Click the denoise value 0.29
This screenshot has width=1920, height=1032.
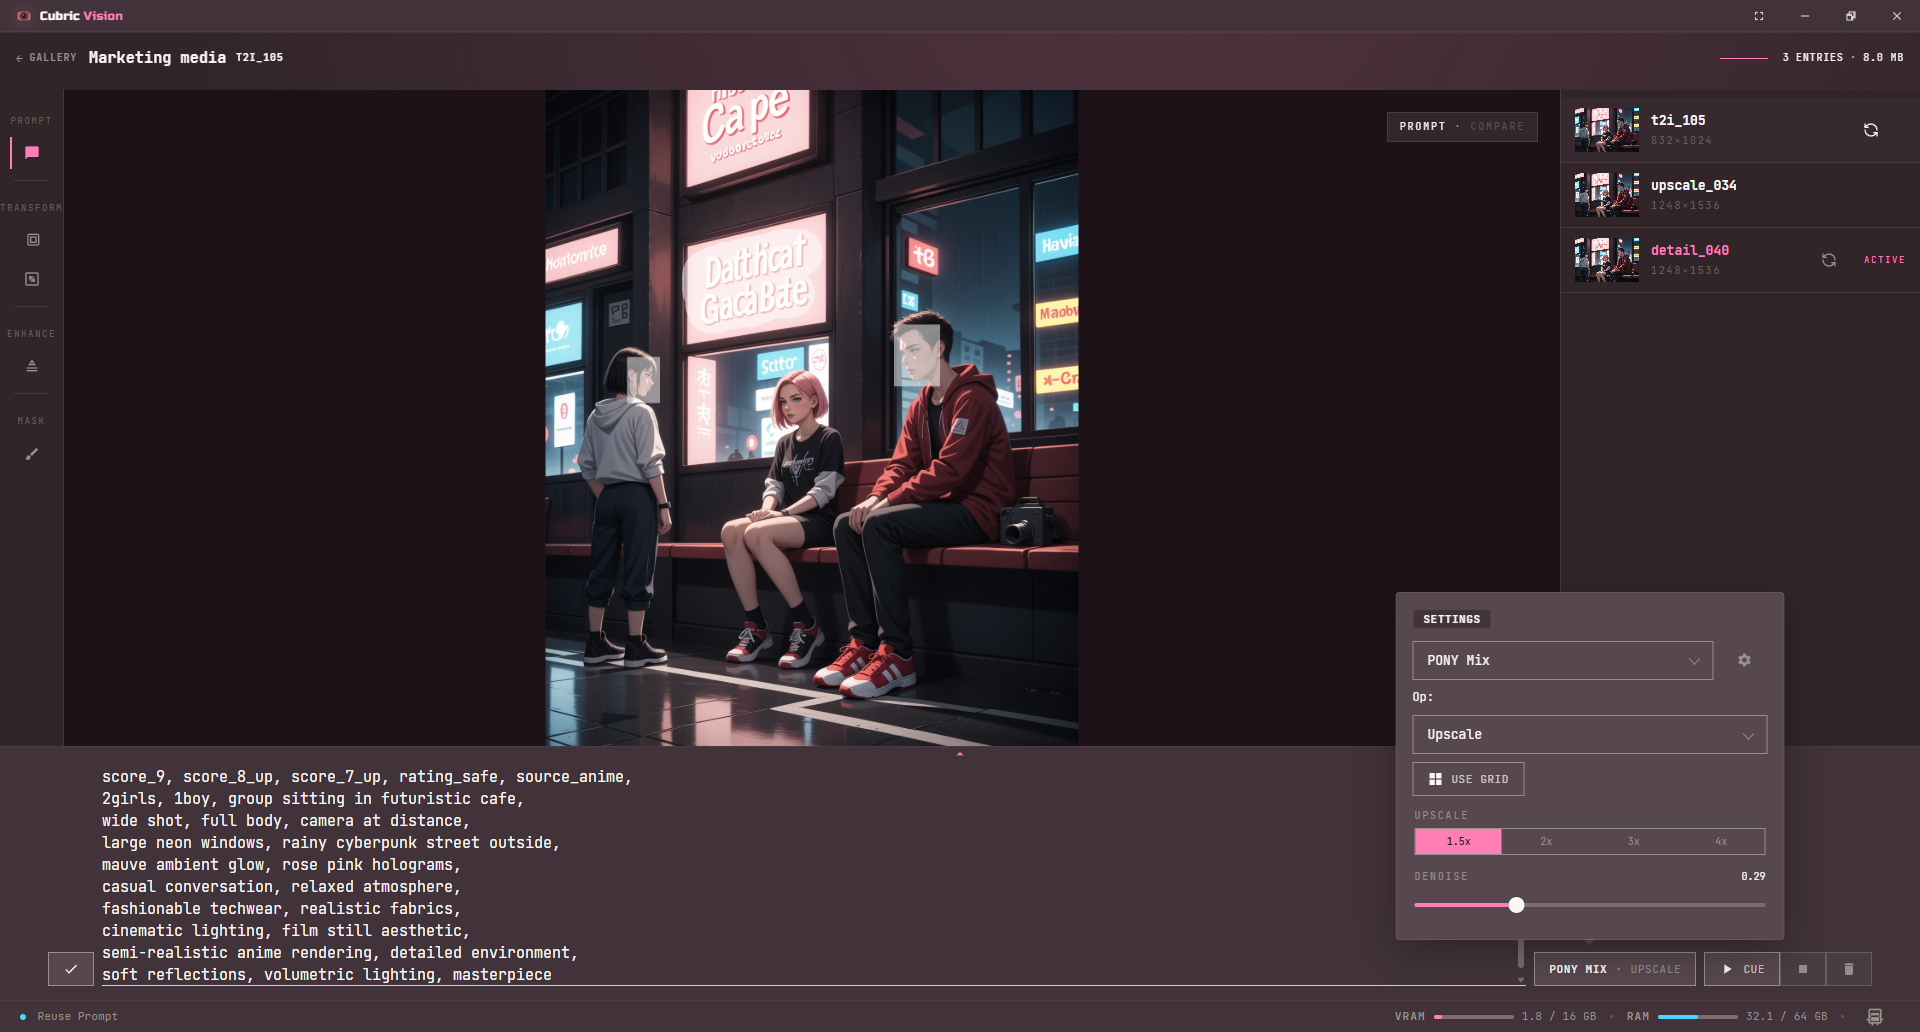pos(1753,876)
